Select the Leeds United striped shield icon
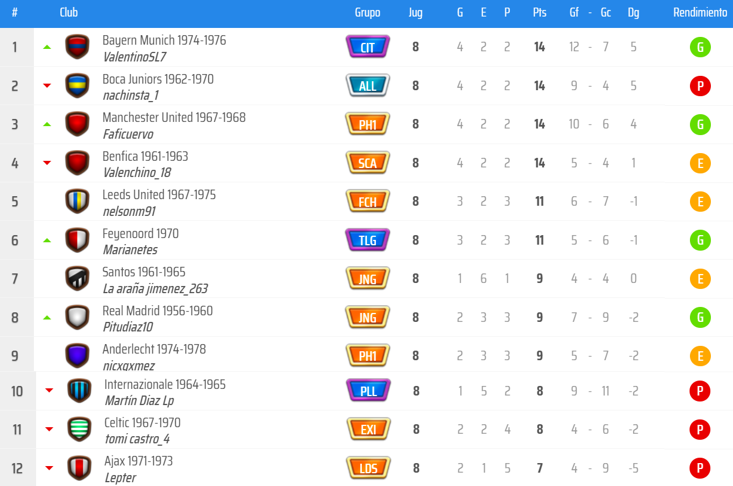Viewport: 733px width, 486px height. pos(77,201)
